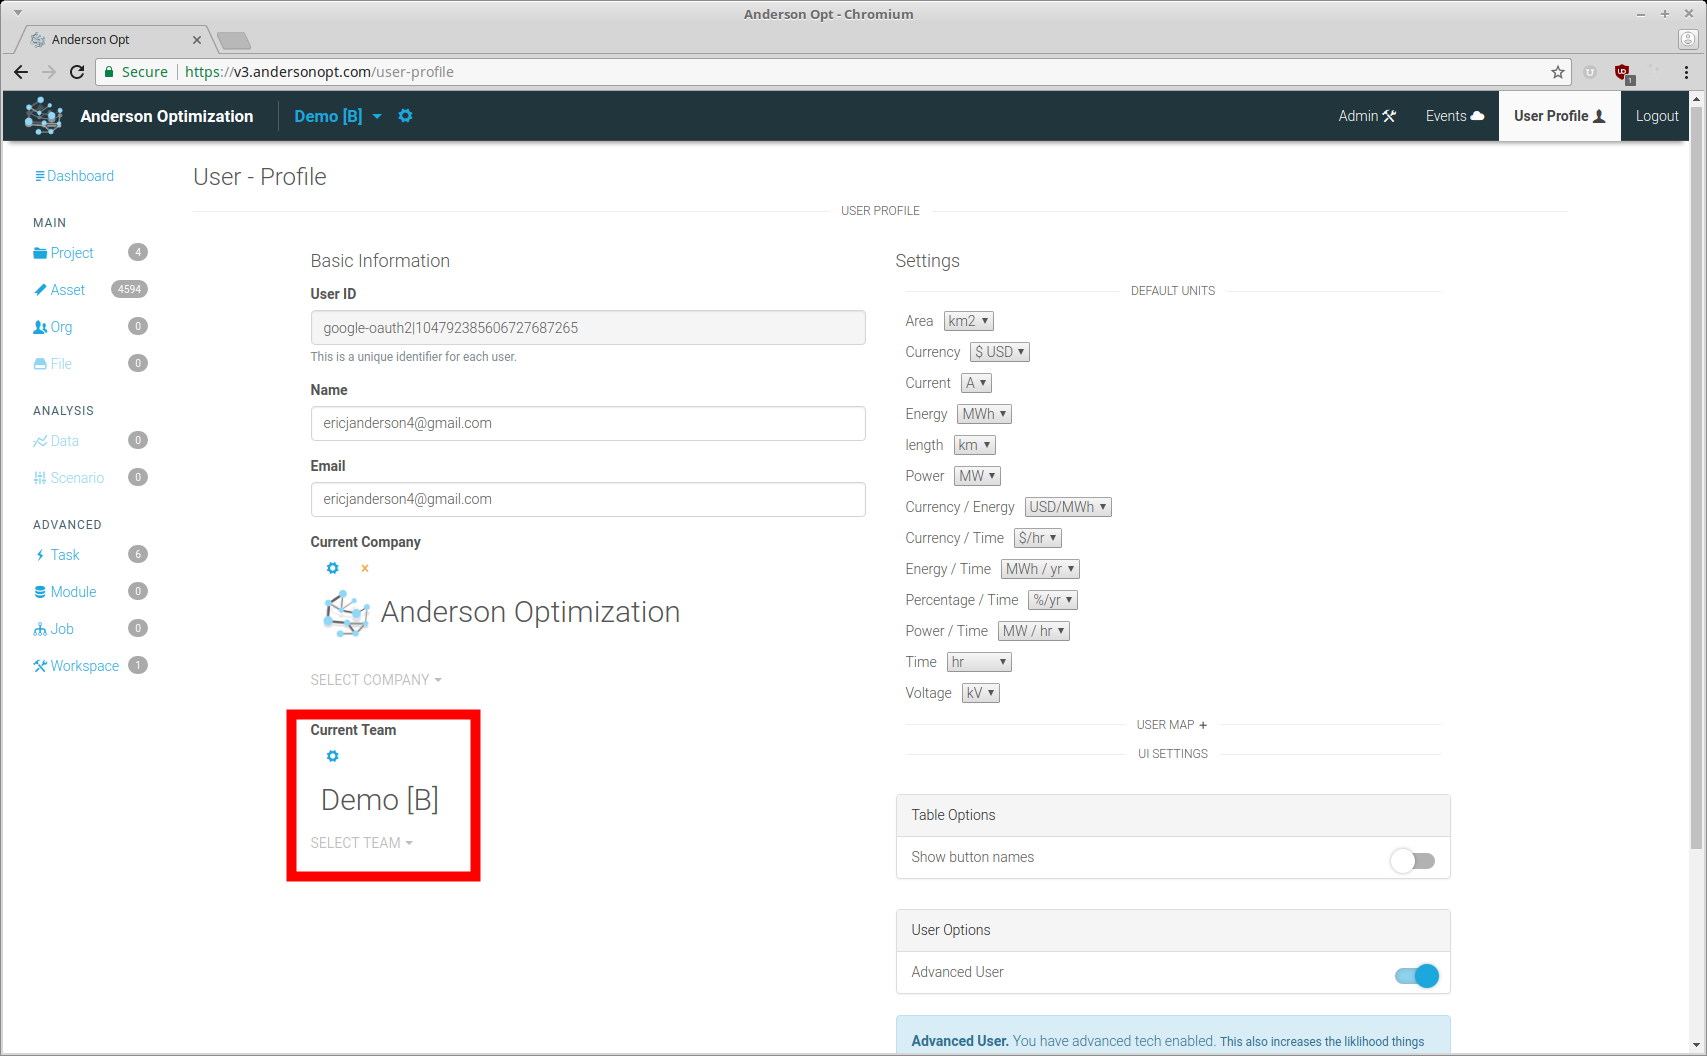Open the Area units dropdown
1707x1056 pixels.
click(x=968, y=321)
